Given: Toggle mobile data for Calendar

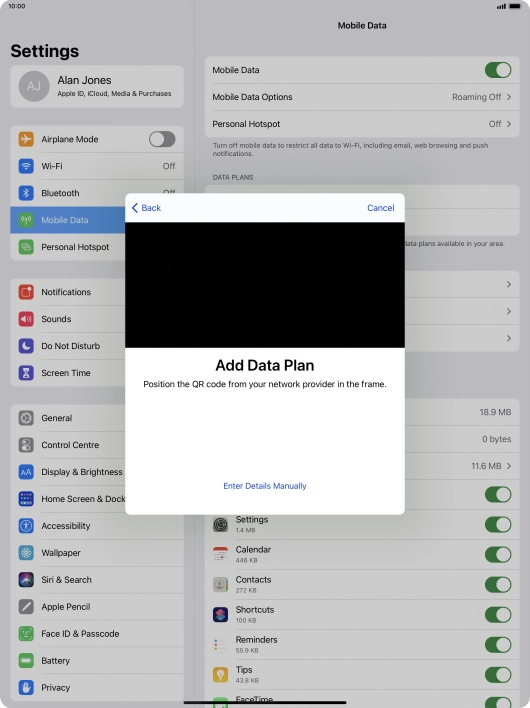Looking at the screenshot, I should tap(498, 554).
